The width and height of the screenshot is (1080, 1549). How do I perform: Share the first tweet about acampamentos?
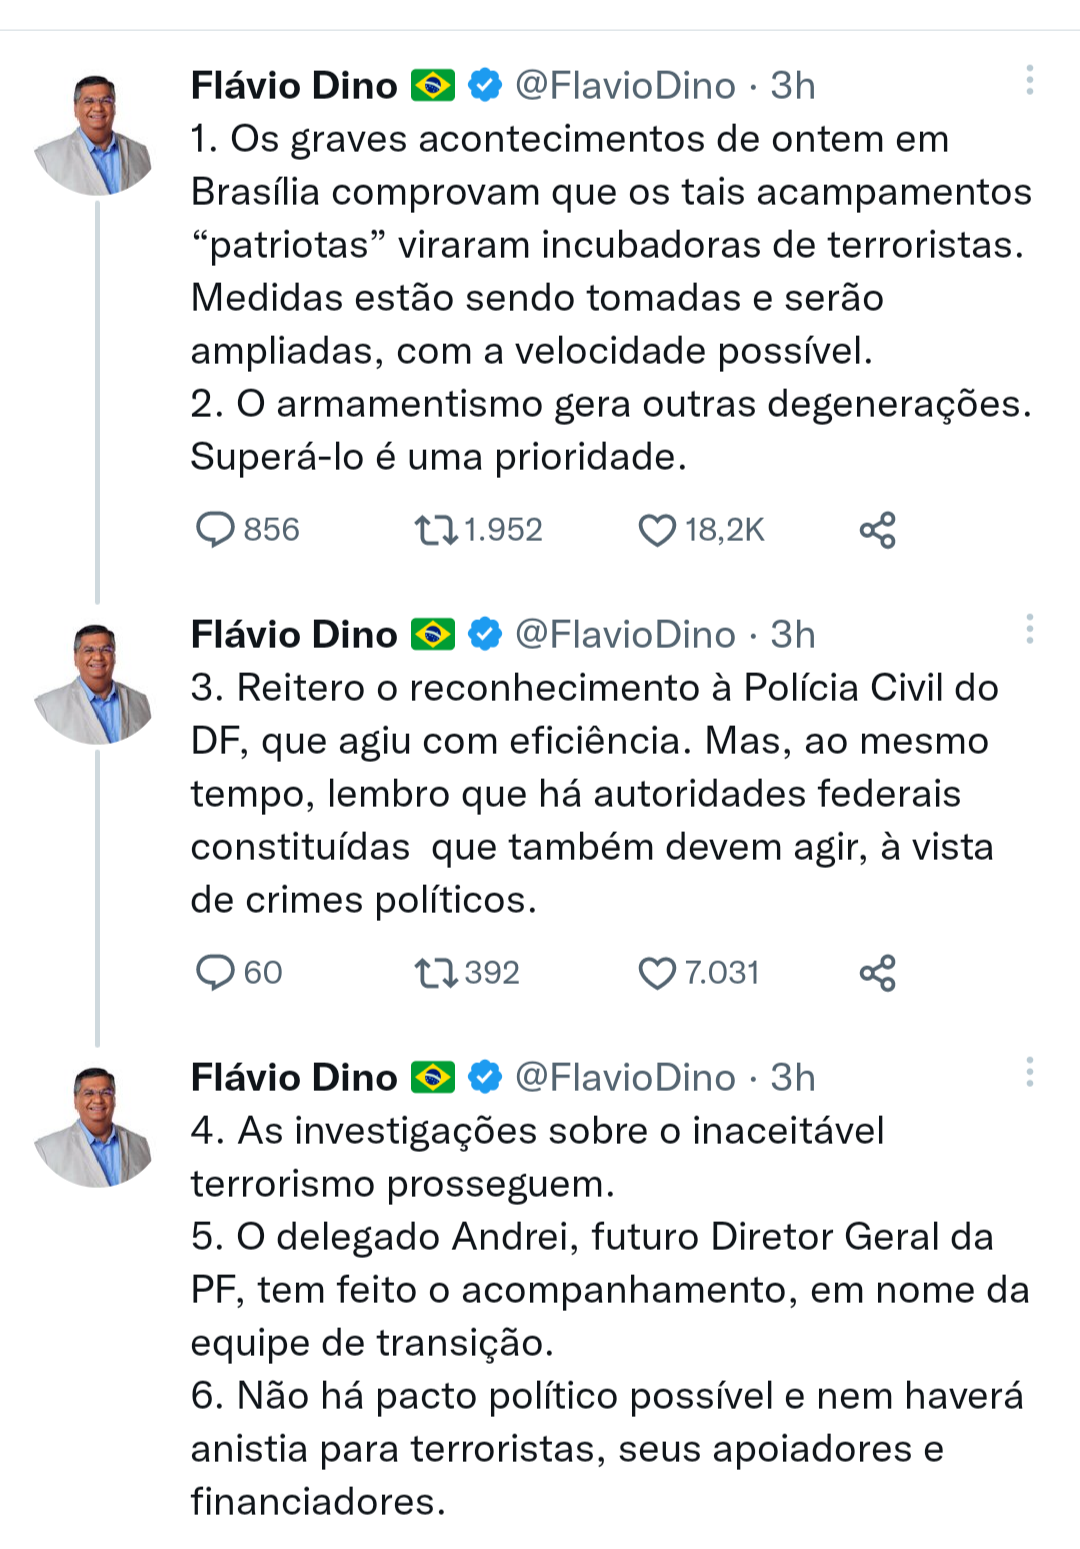pos(877,530)
